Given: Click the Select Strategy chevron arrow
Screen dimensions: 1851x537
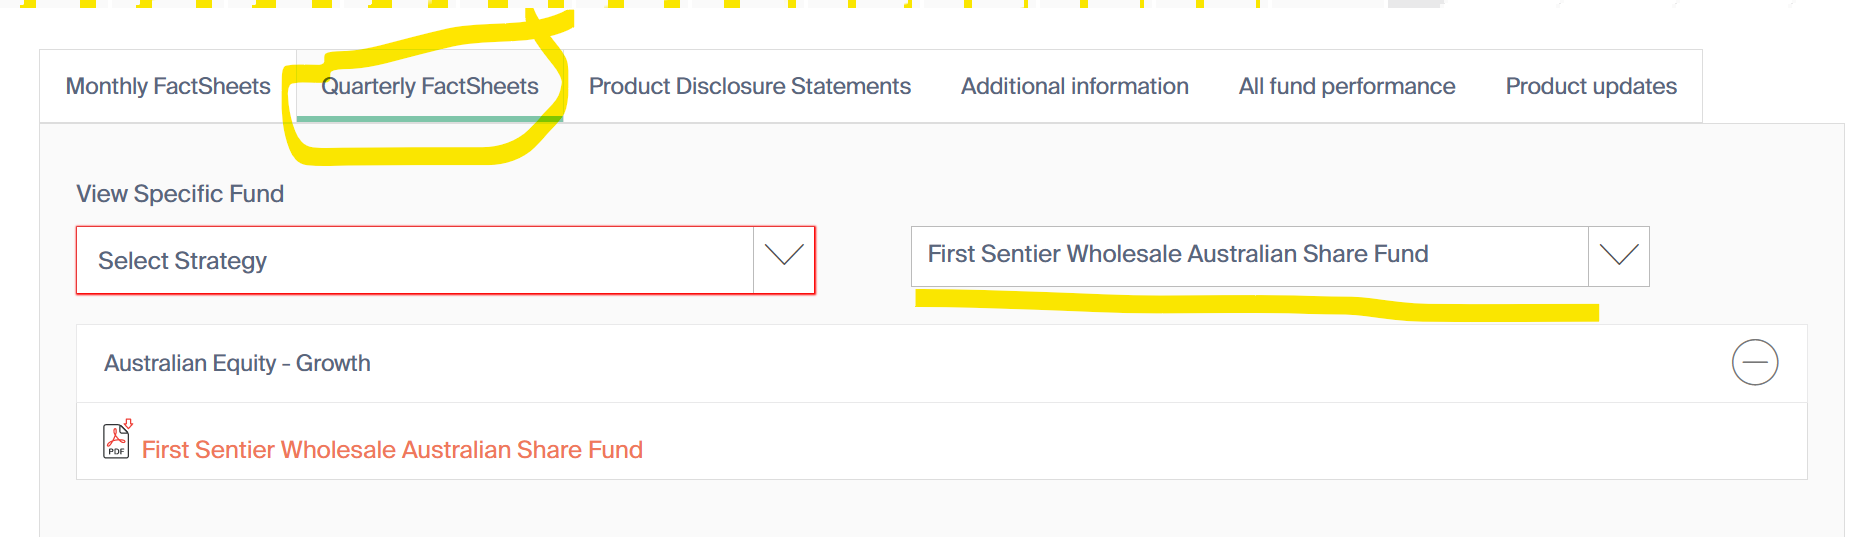Looking at the screenshot, I should [x=784, y=256].
